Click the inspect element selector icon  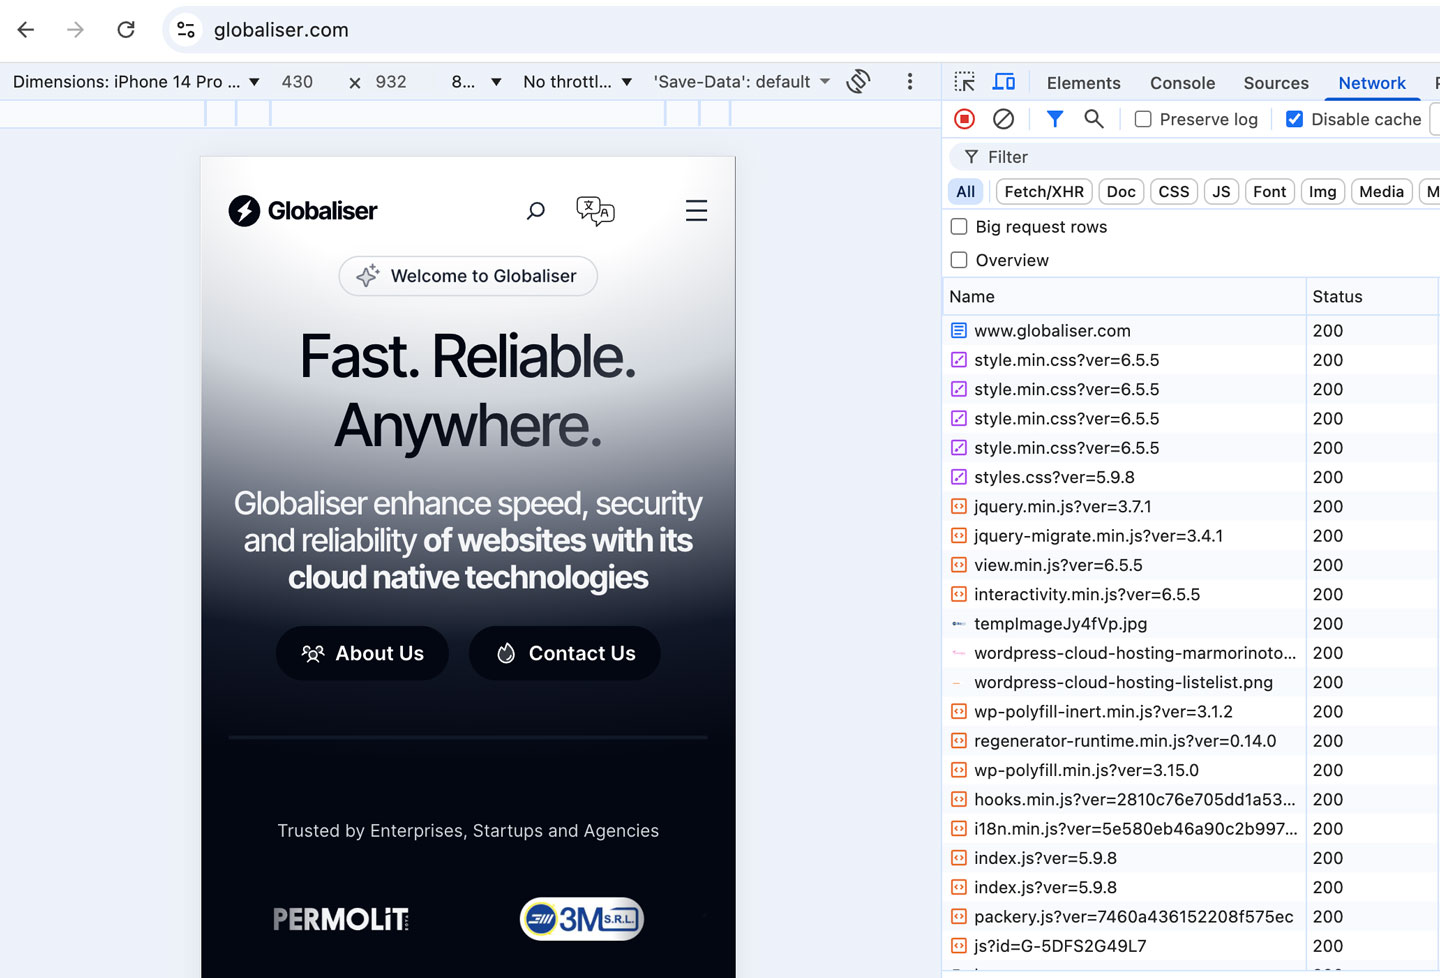(965, 82)
